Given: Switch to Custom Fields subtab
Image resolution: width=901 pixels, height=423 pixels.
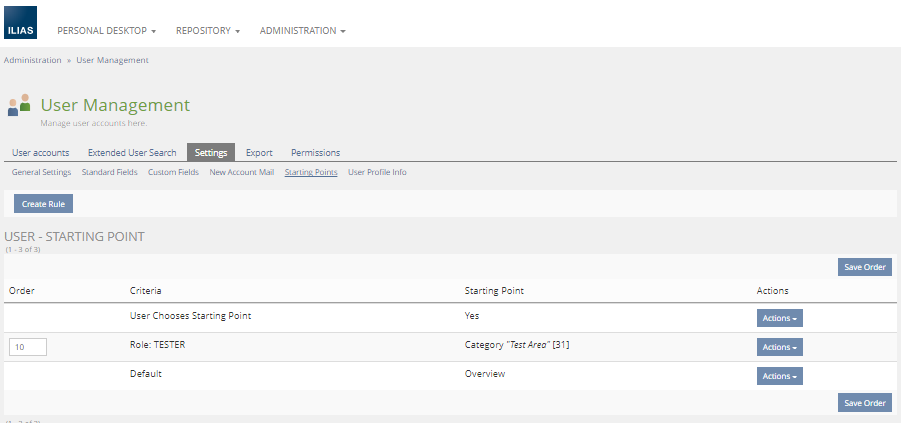Looking at the screenshot, I should point(173,172).
